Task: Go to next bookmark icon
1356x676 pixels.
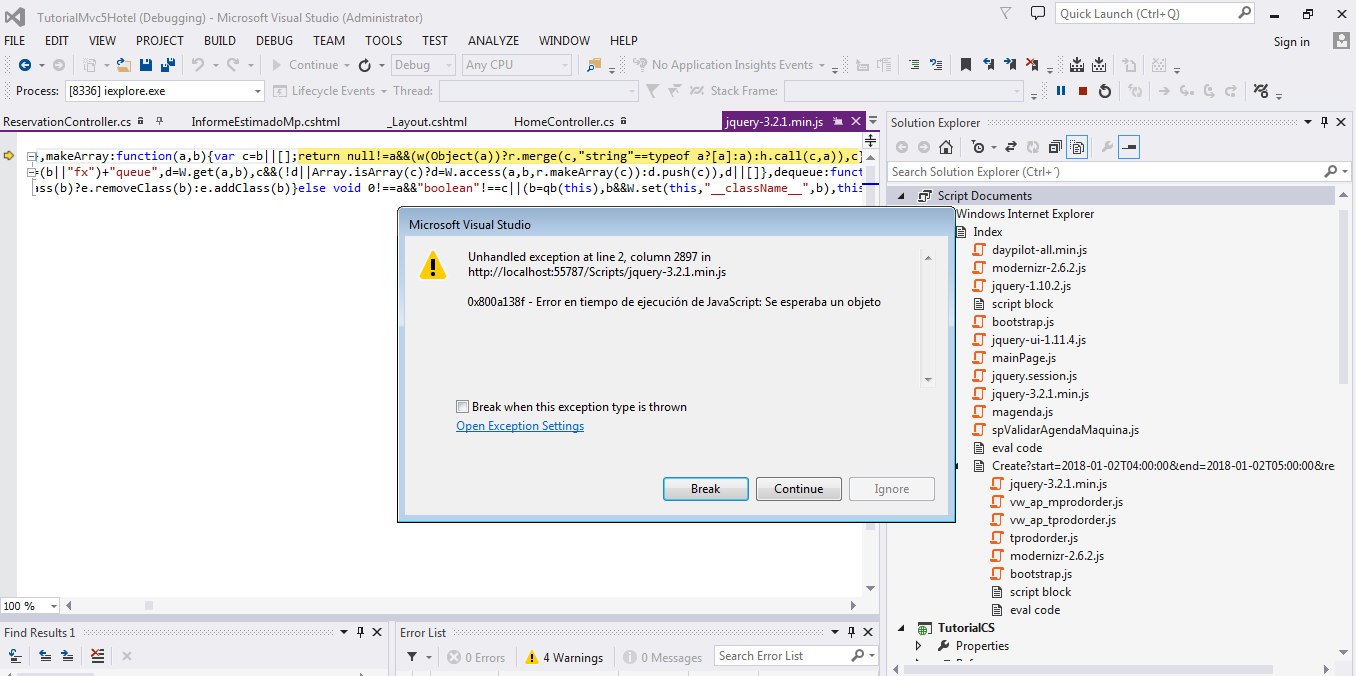Action: pyautogui.click(x=1010, y=65)
